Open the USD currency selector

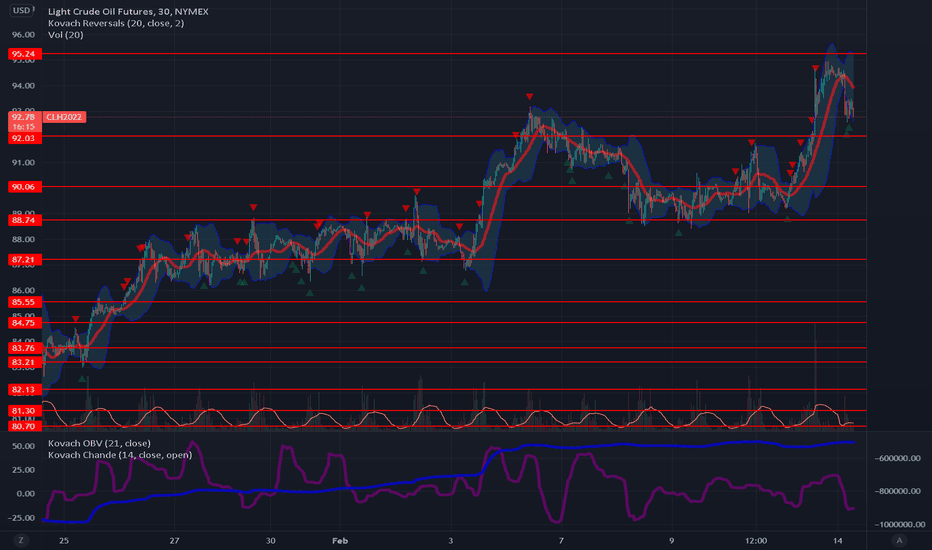[23, 10]
